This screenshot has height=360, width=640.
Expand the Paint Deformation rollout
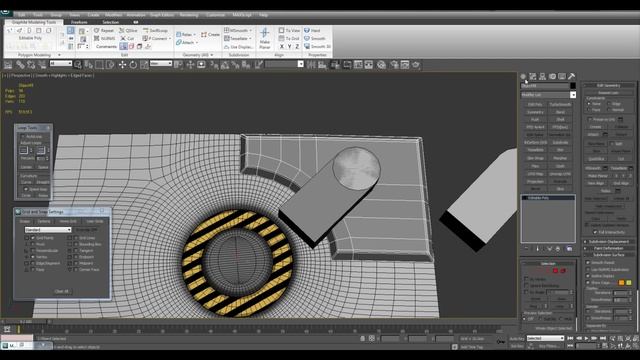pos(608,248)
